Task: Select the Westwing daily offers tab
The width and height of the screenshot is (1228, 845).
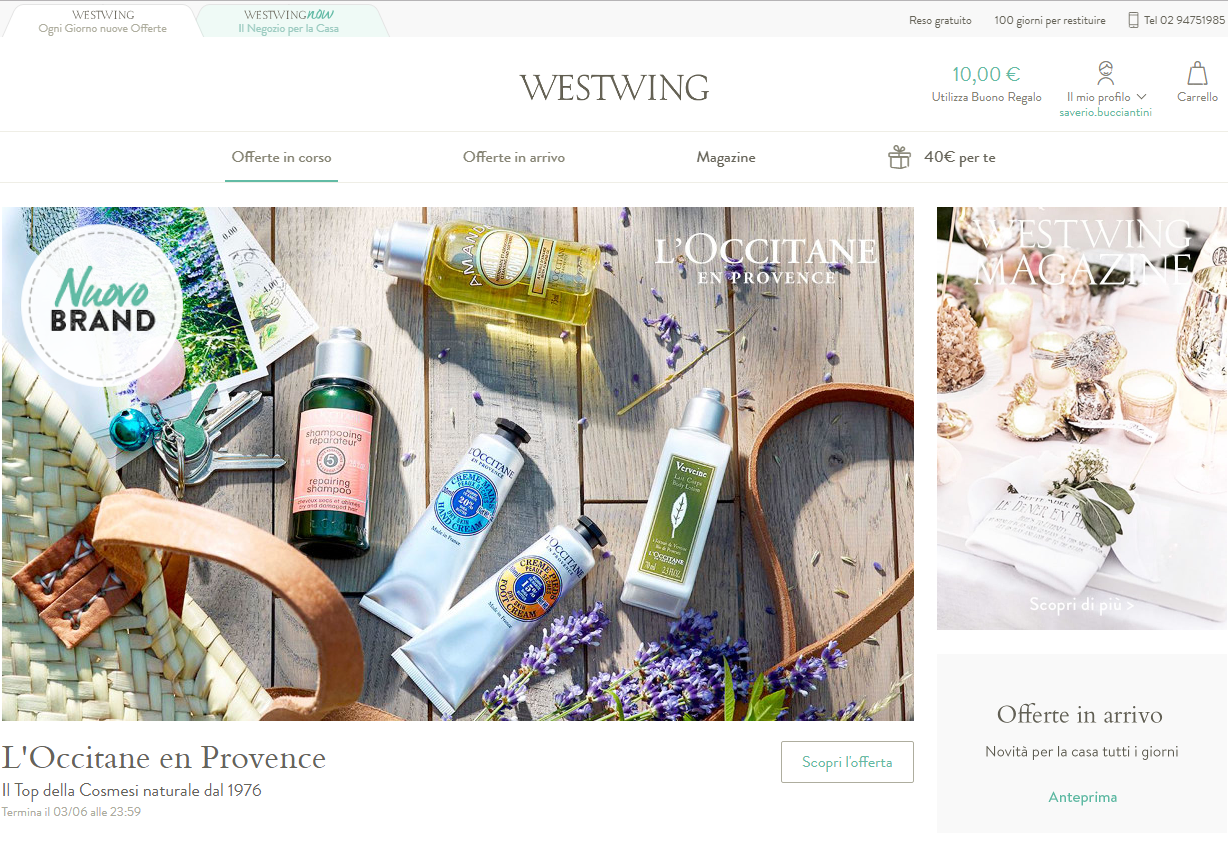Action: [102, 21]
